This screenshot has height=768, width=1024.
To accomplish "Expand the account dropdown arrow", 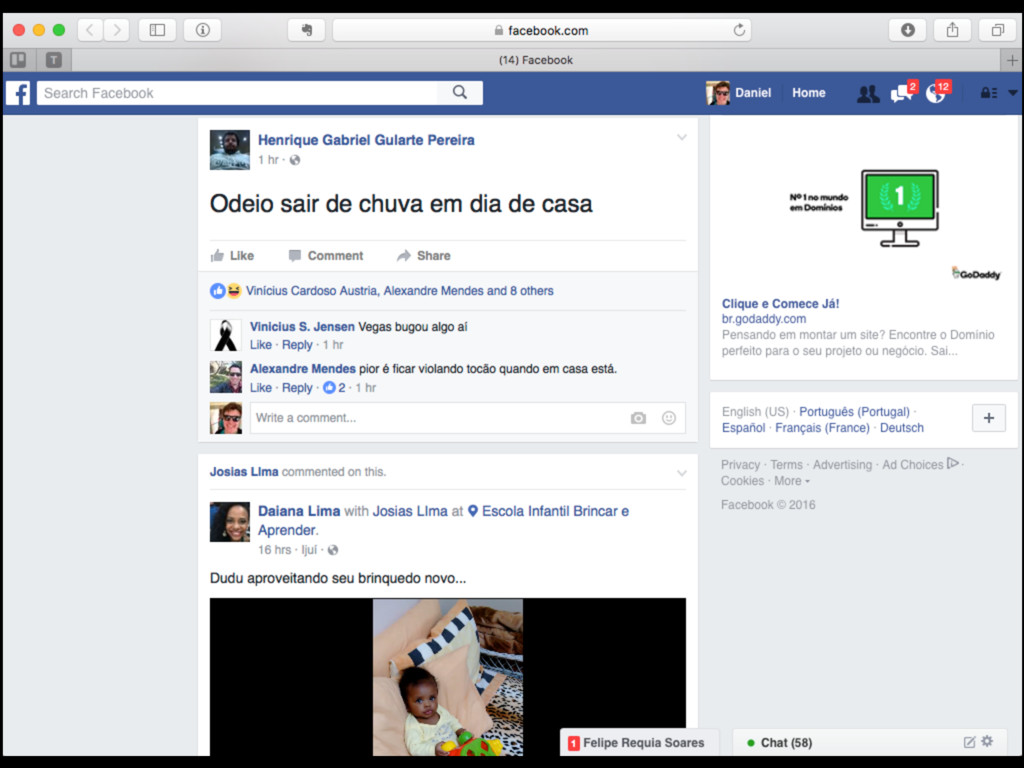I will (x=1012, y=93).
